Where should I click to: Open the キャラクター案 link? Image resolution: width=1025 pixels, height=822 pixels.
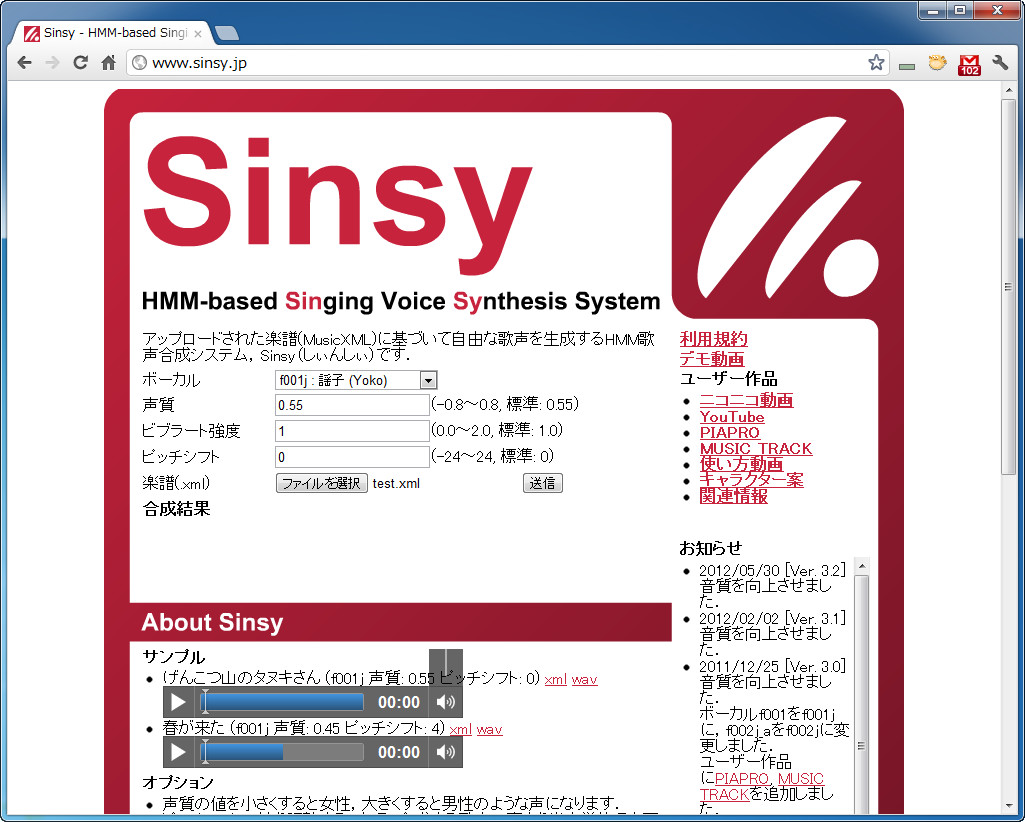click(x=751, y=480)
